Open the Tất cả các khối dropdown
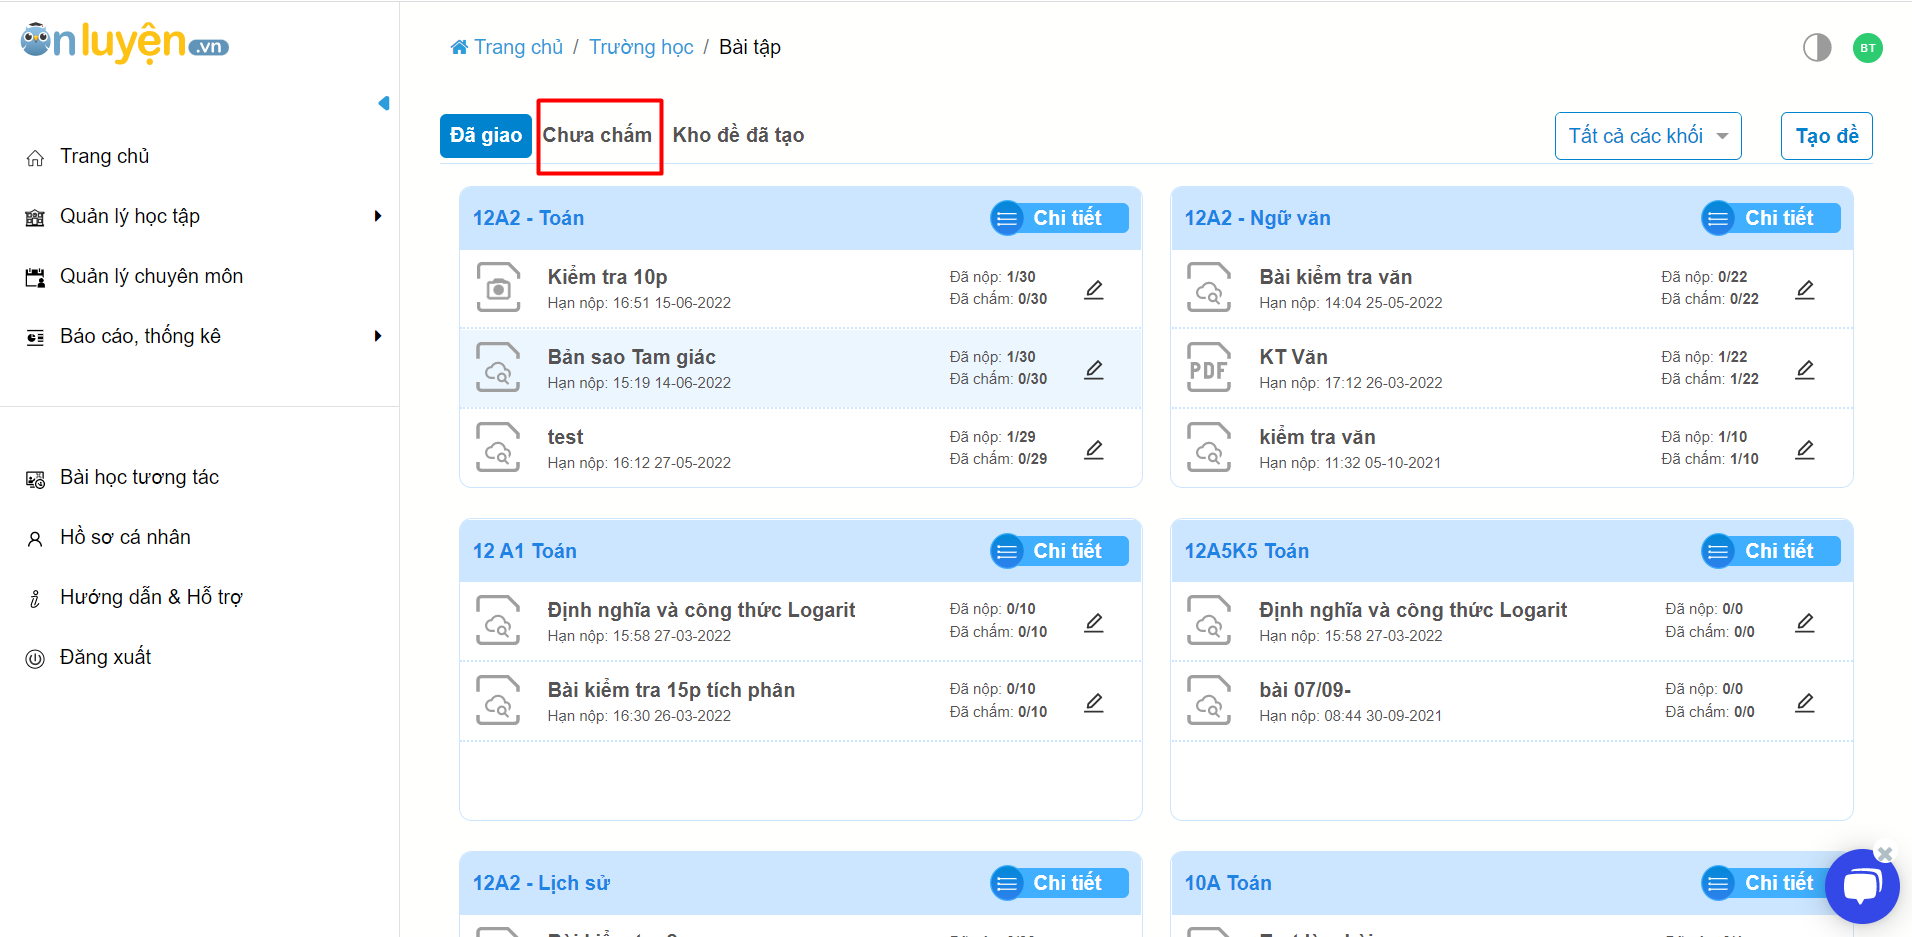 click(1648, 136)
